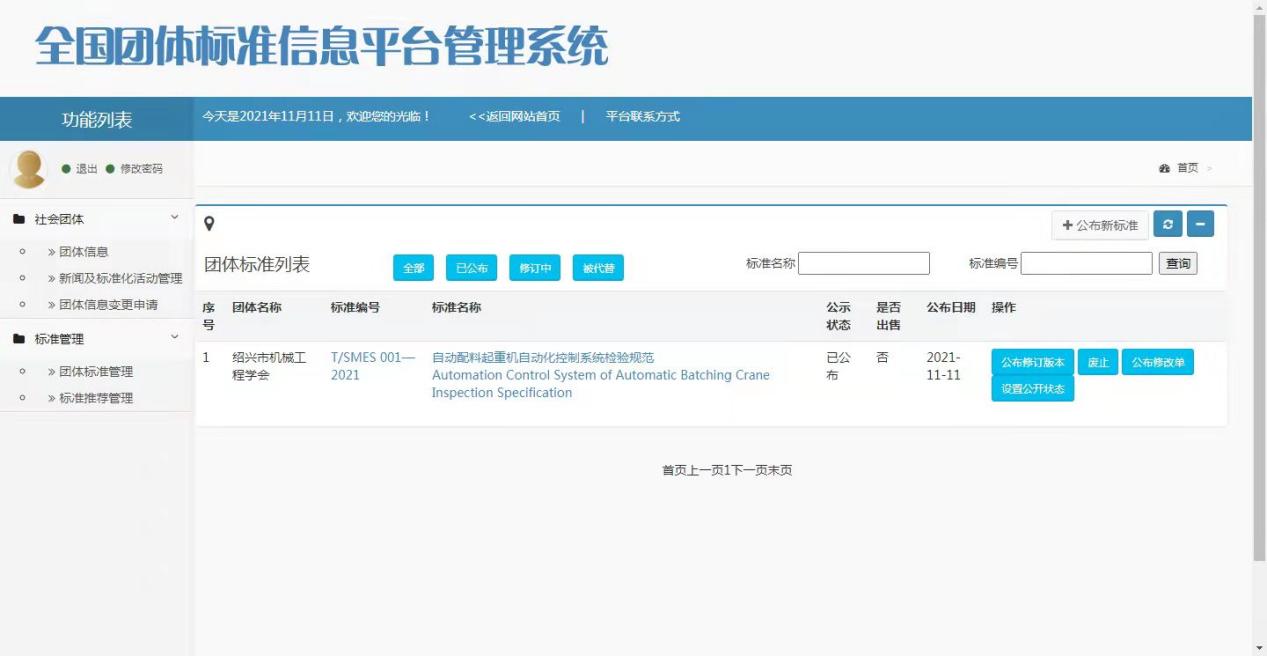Viewport: 1267px width, 656px height.
Task: Collapse the 标准管理 section chevron
Action: pyautogui.click(x=174, y=338)
